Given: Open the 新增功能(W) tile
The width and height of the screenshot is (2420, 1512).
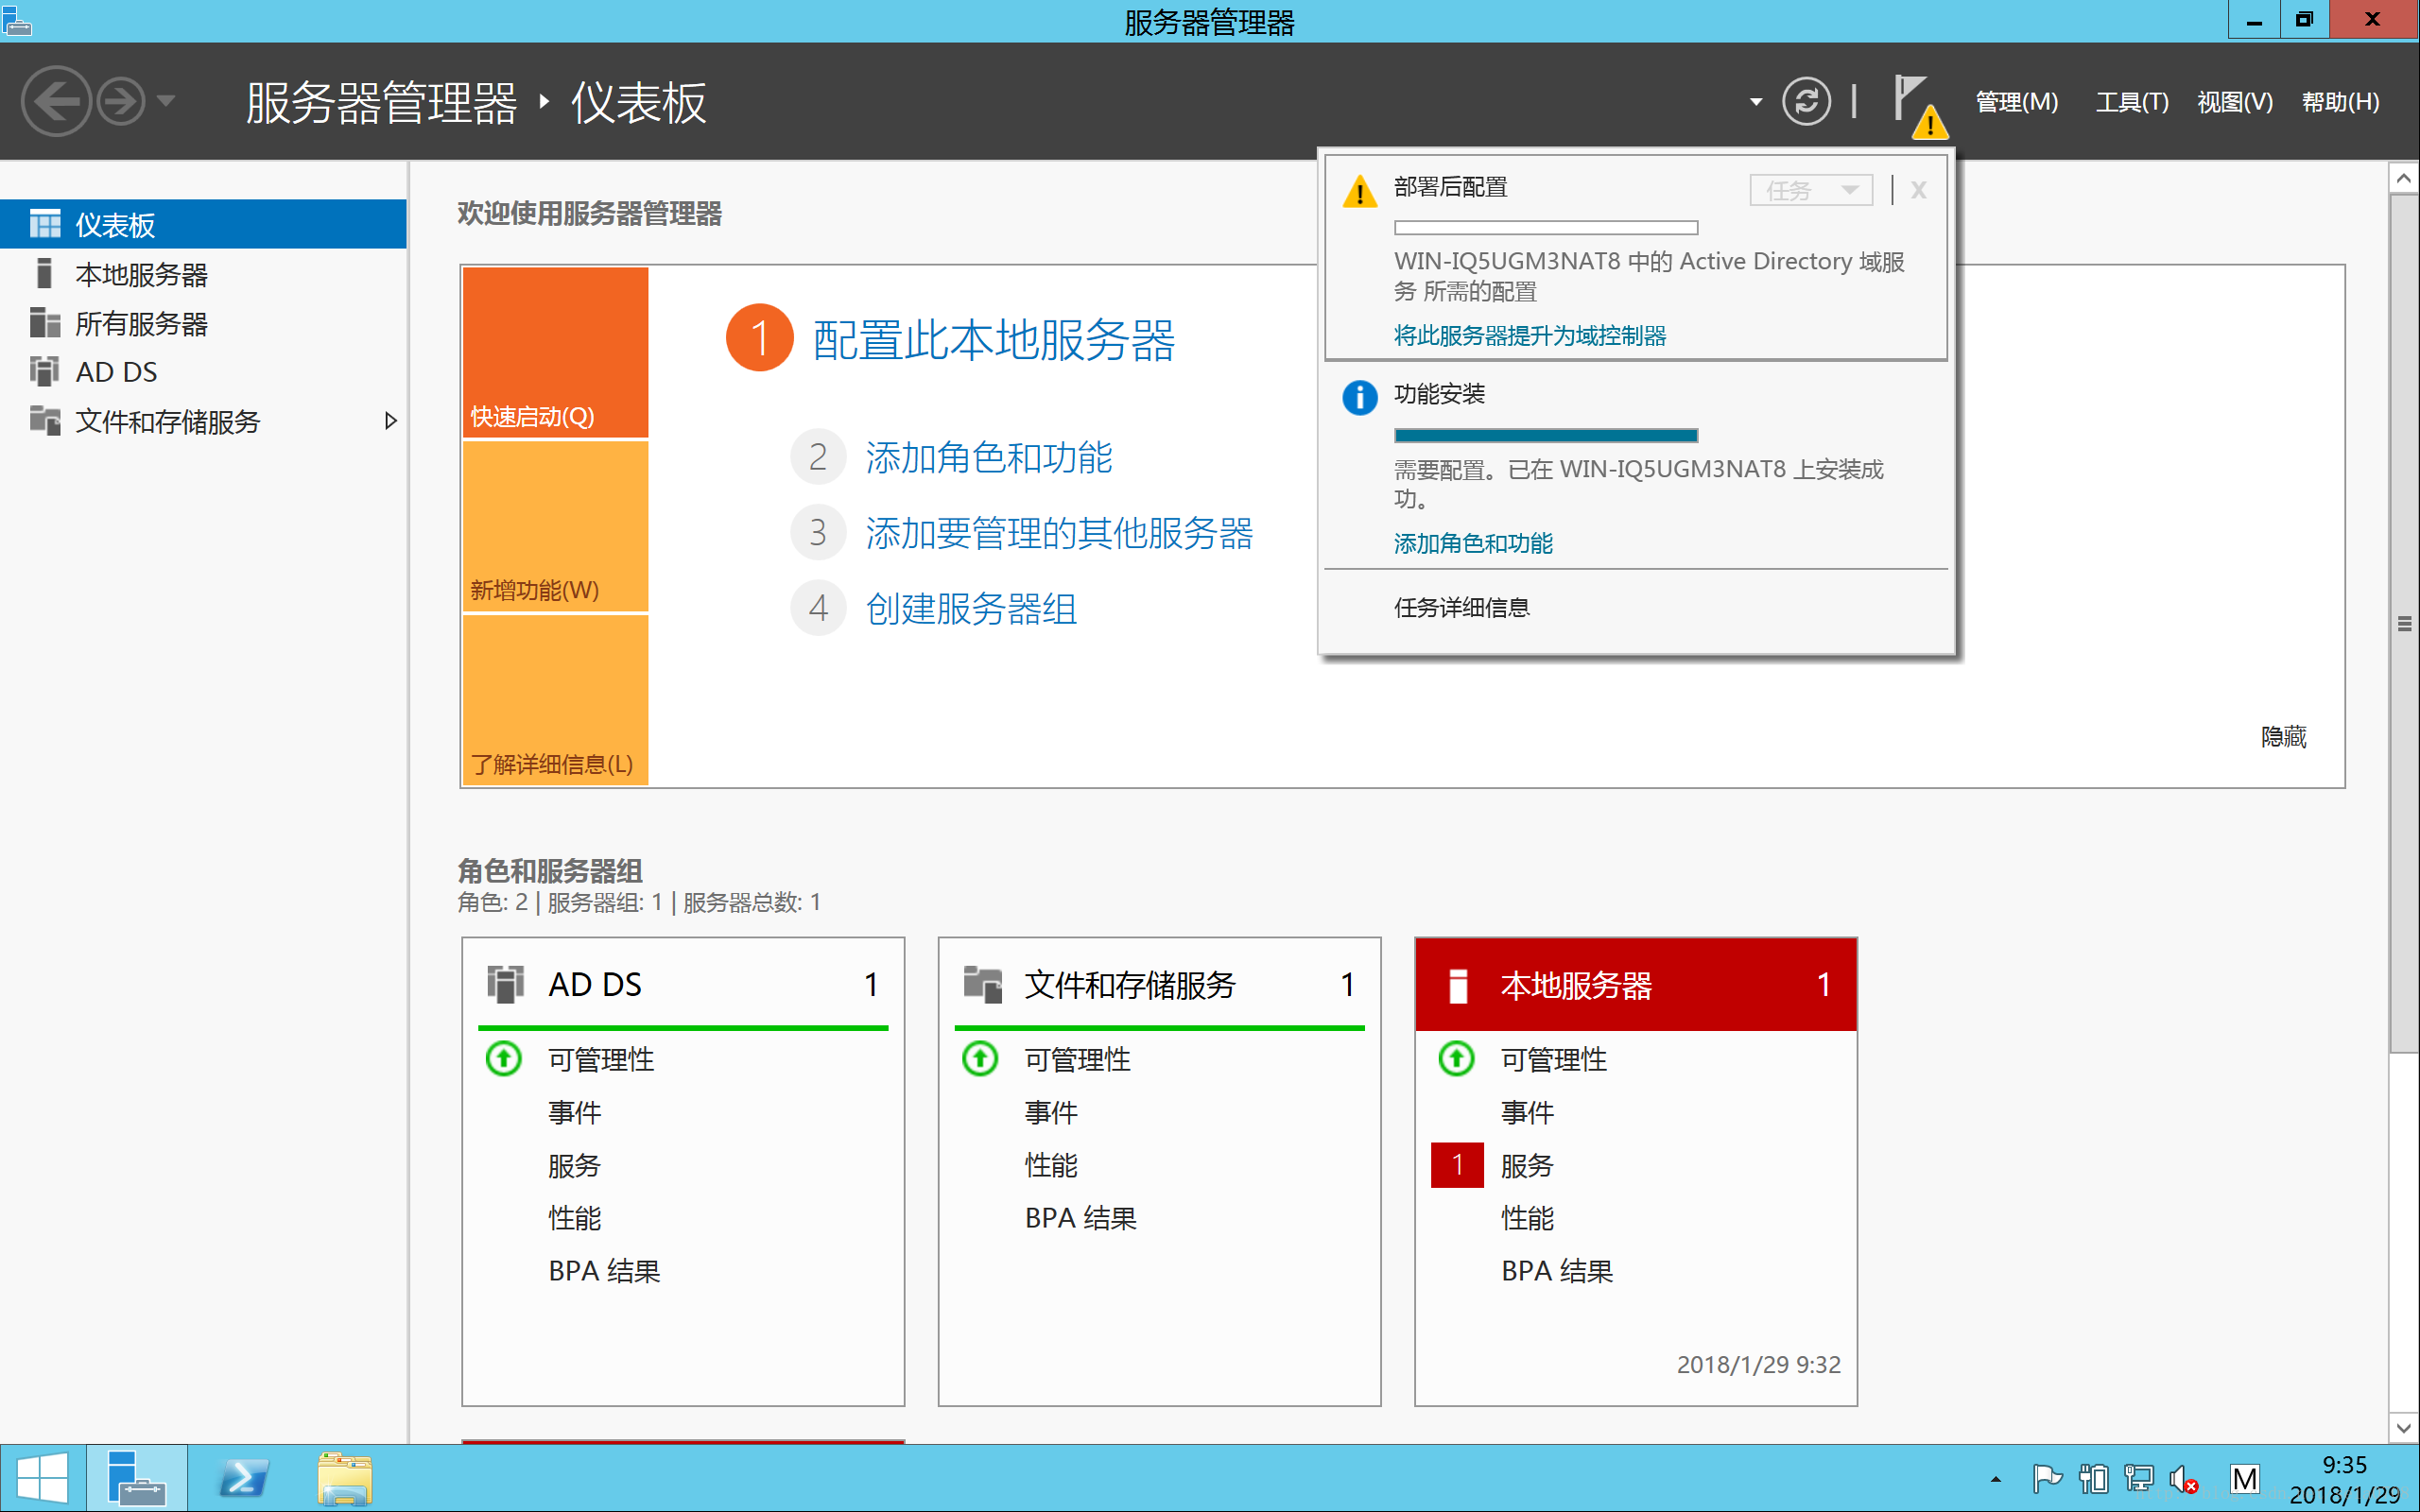Looking at the screenshot, I should click(555, 526).
